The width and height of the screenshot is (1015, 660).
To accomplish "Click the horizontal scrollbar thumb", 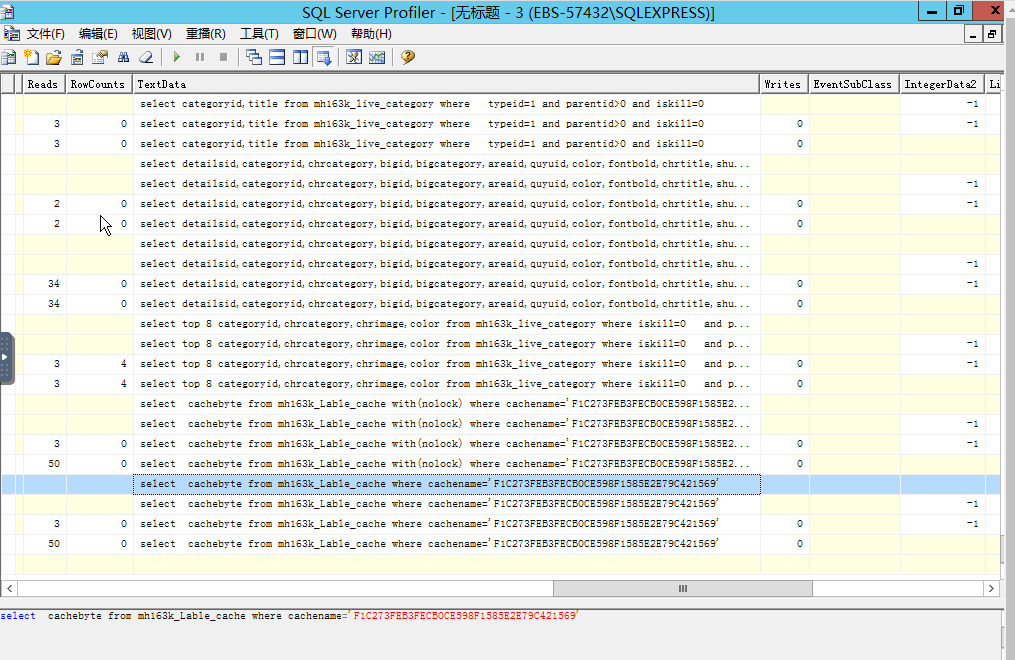I will (x=682, y=588).
